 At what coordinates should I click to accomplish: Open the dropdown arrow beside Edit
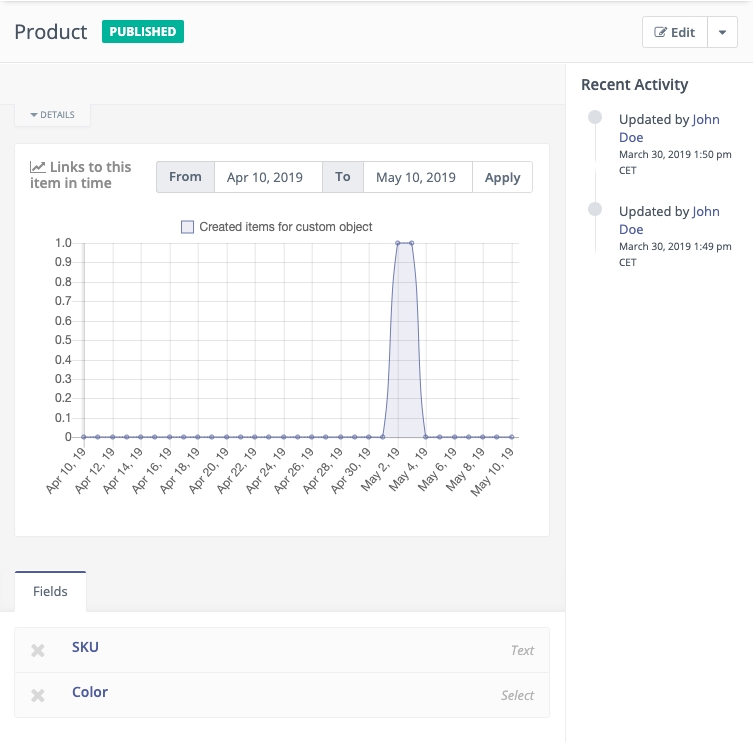(x=722, y=32)
